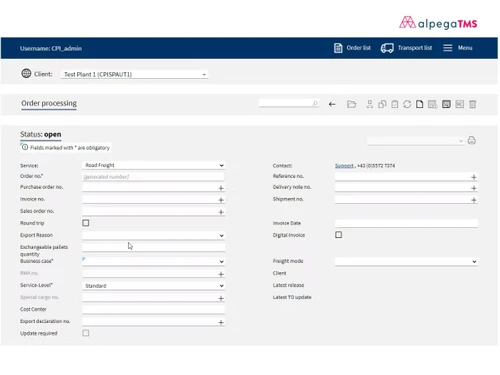Click the save-as template icon in toolbar
500x375 pixels.
point(433,104)
